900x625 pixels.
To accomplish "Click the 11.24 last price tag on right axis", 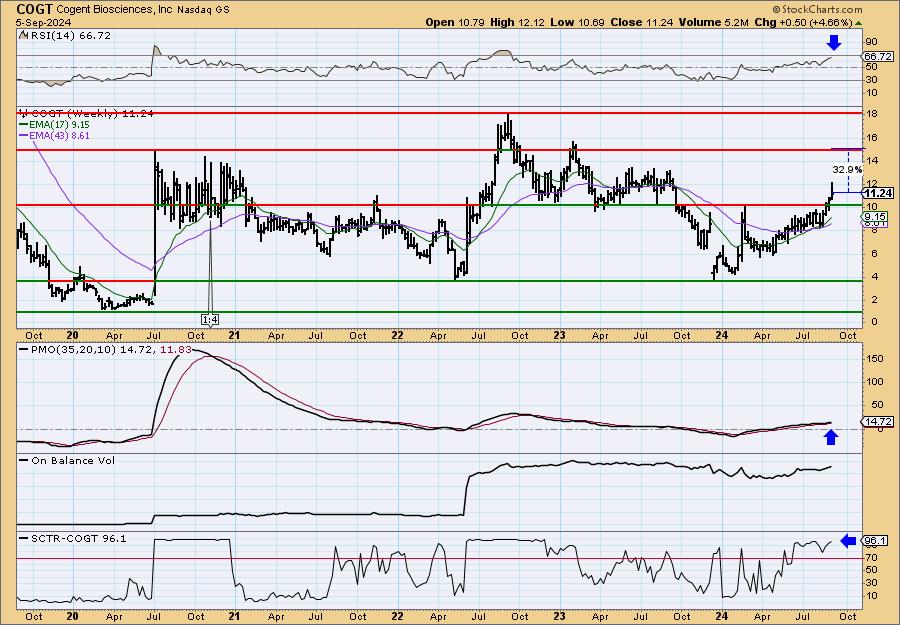I will tap(878, 193).
